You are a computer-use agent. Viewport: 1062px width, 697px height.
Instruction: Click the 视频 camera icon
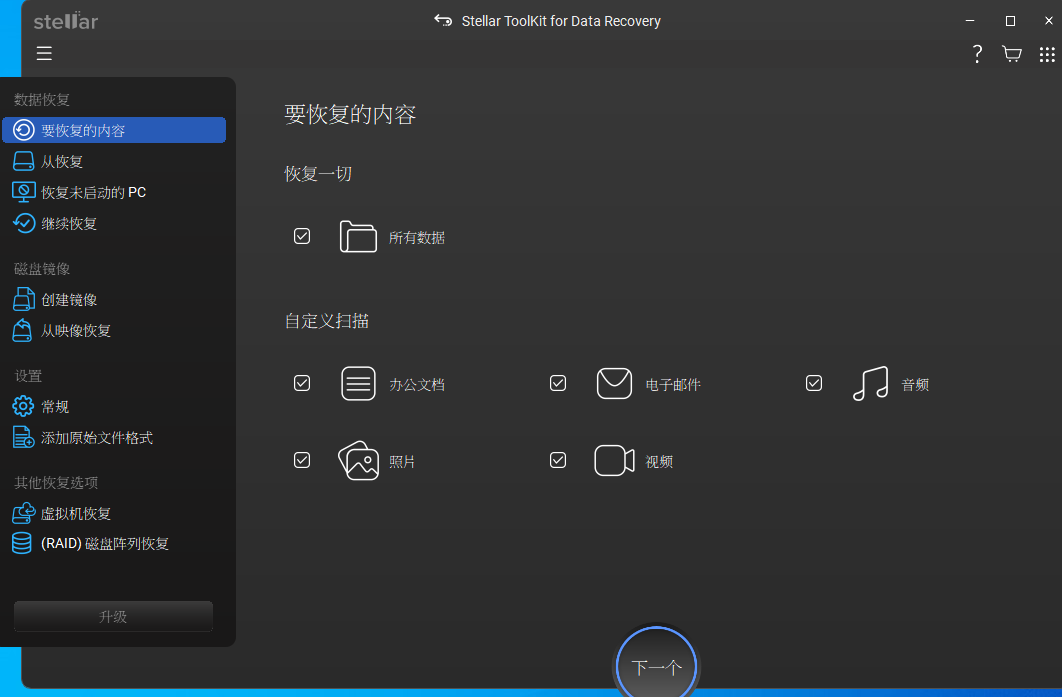click(x=614, y=461)
